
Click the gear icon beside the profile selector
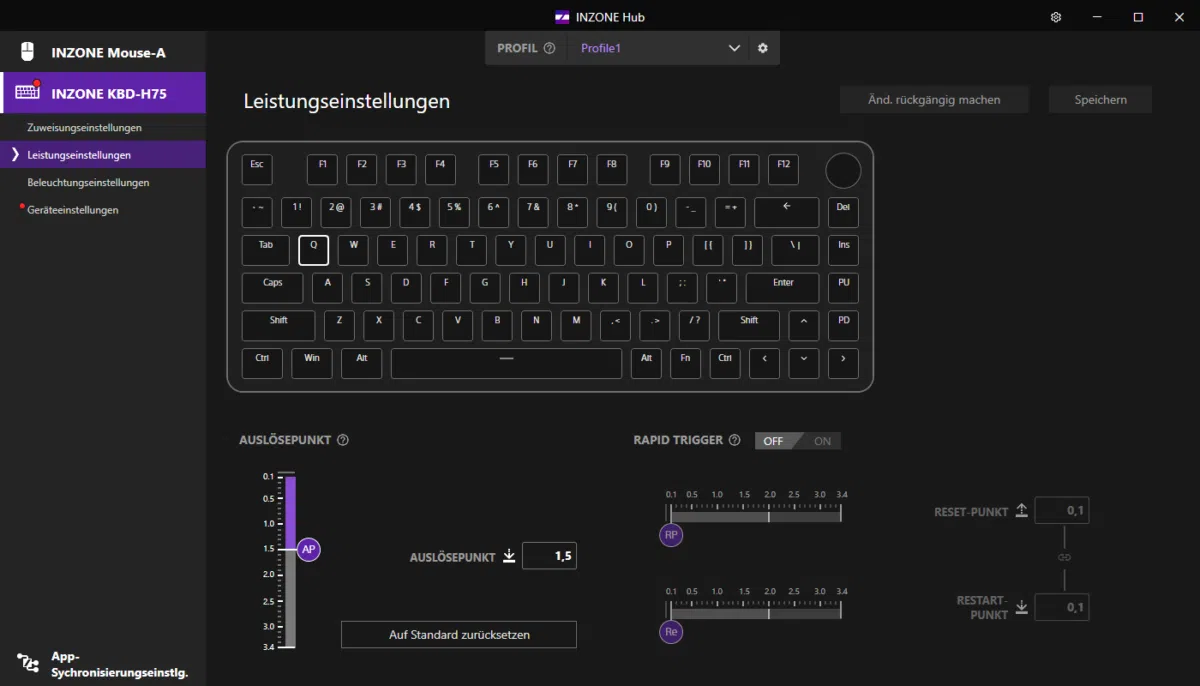pyautogui.click(x=763, y=47)
